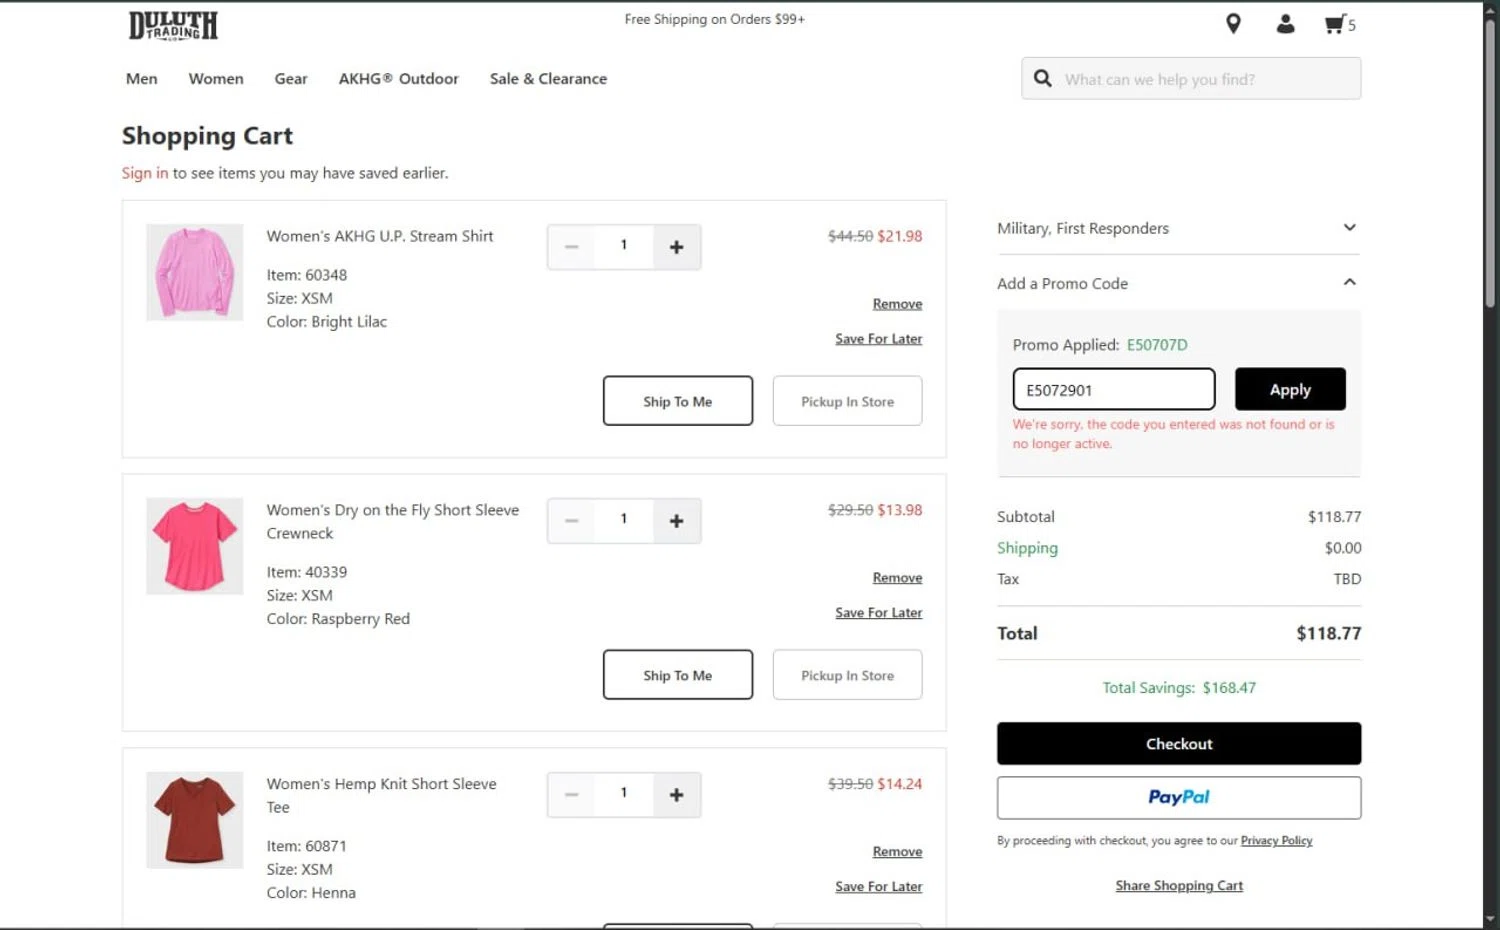The image size is (1500, 930).
Task: Open the Sale & Clearance menu
Action: point(548,78)
